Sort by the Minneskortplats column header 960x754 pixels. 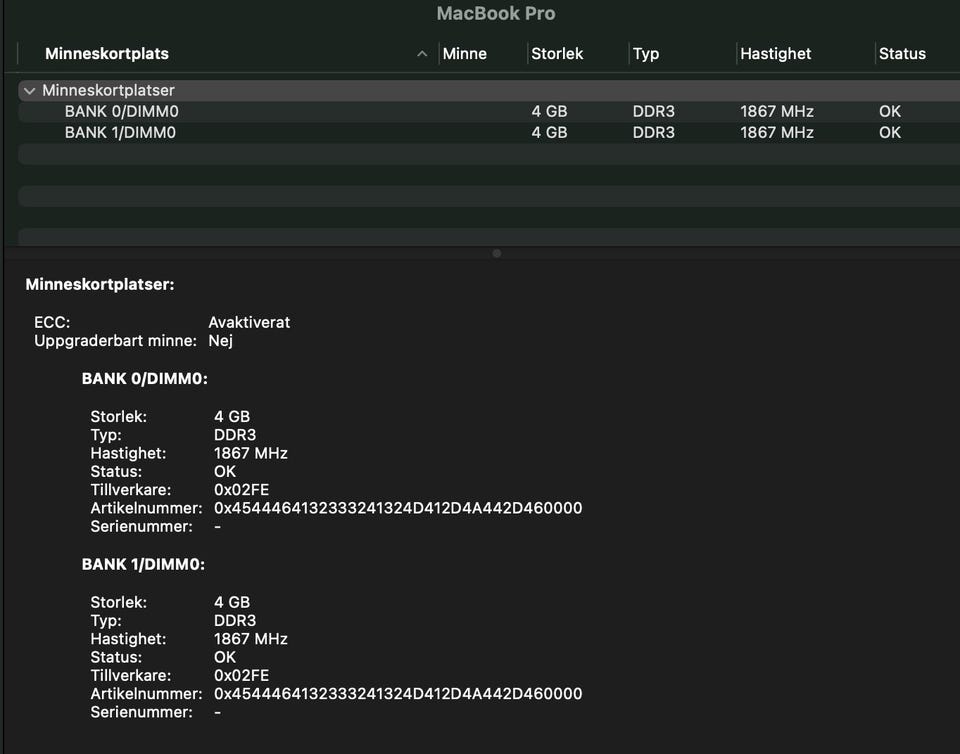107,54
